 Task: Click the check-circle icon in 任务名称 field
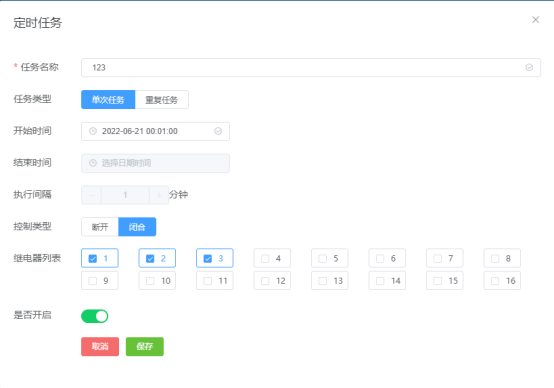529,67
